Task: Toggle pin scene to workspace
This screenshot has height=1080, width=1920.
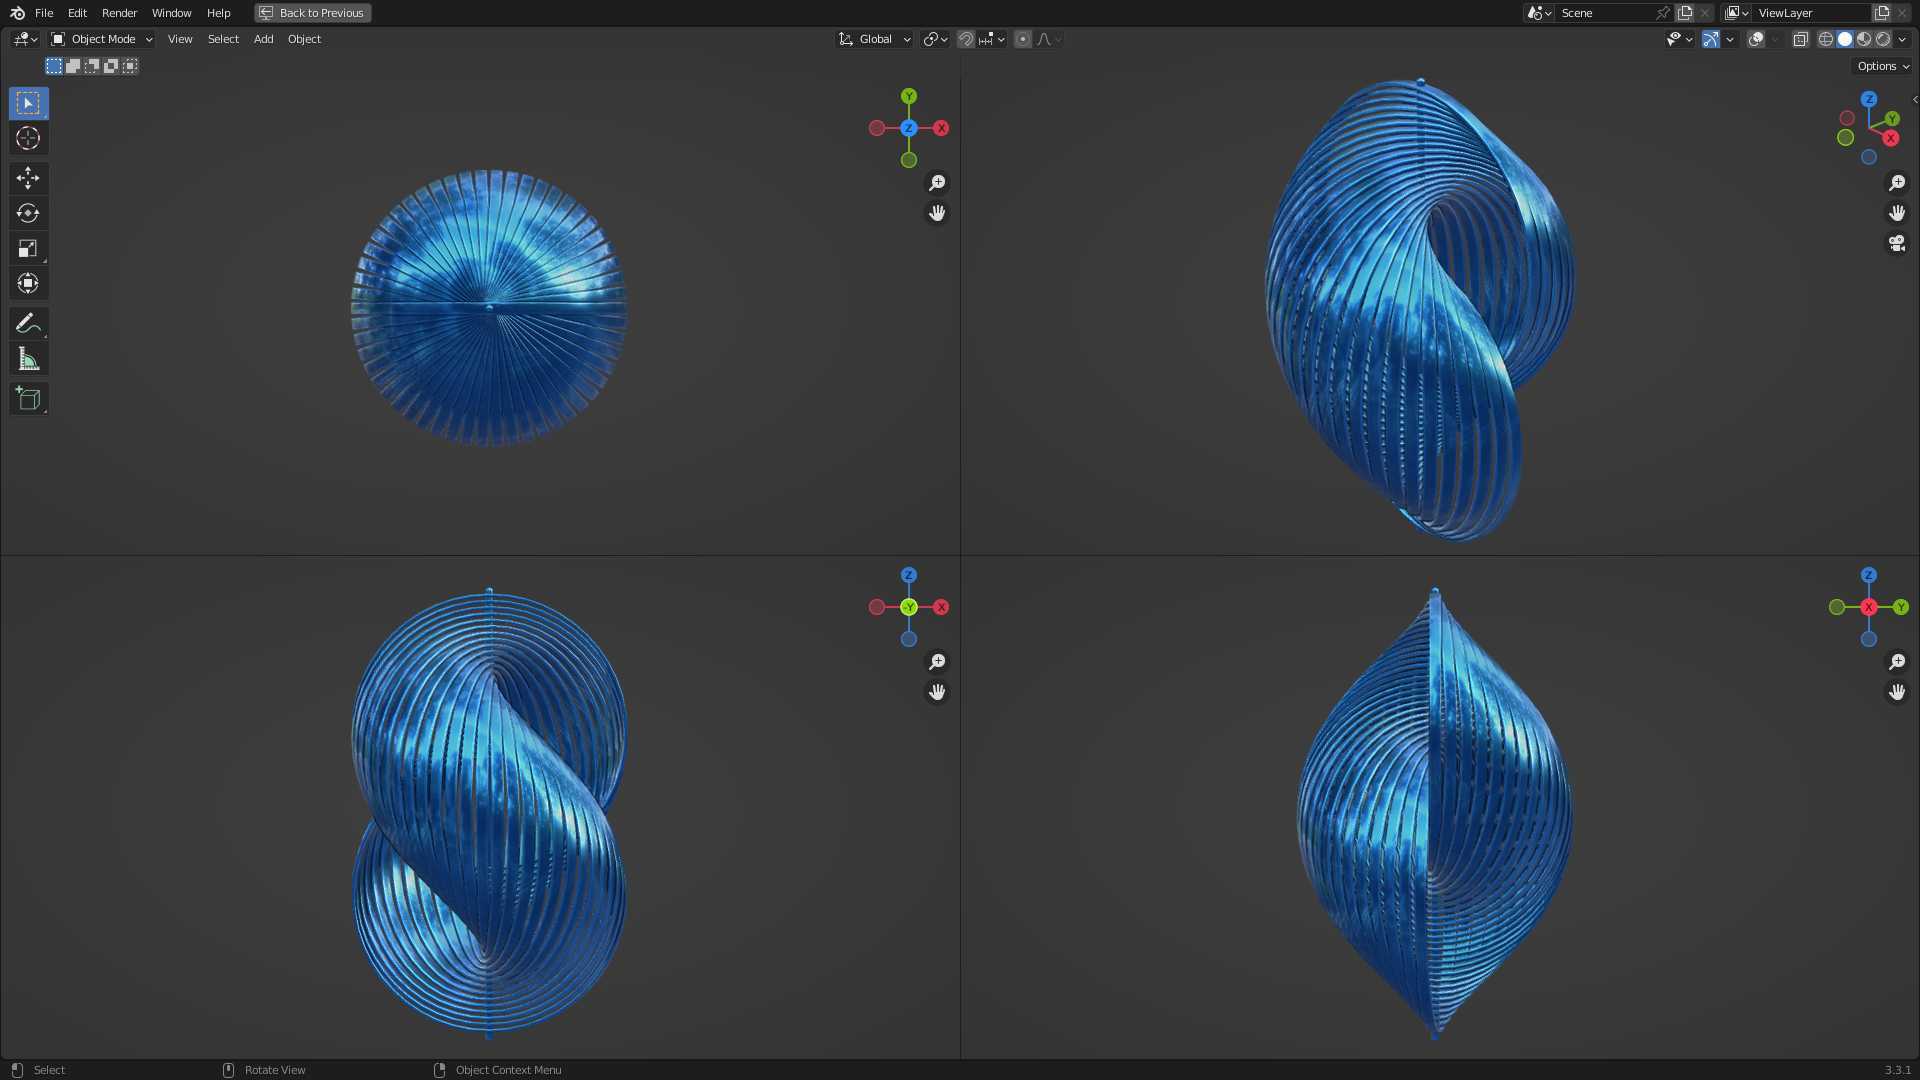Action: tap(1662, 13)
